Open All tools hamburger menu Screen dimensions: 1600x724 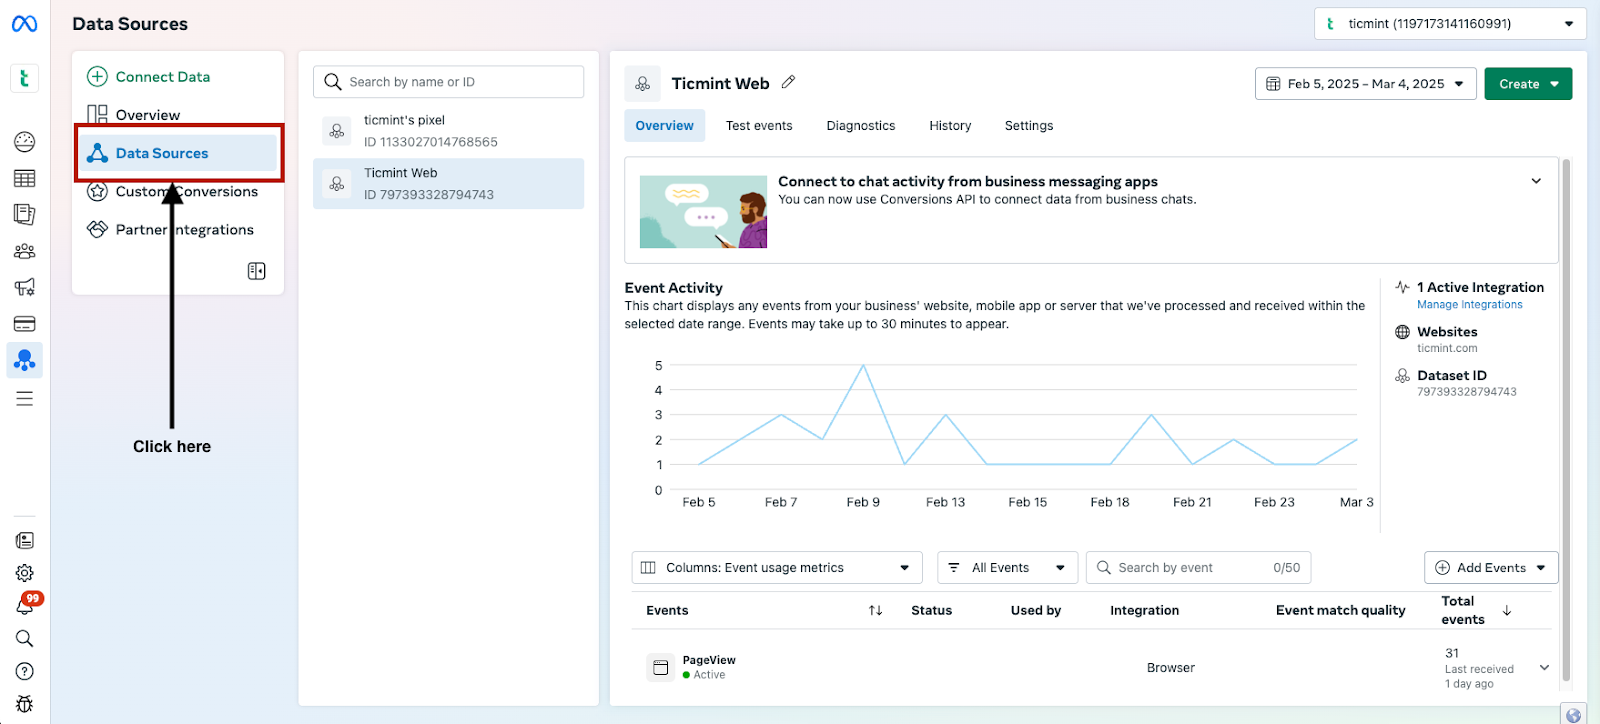tap(24, 399)
